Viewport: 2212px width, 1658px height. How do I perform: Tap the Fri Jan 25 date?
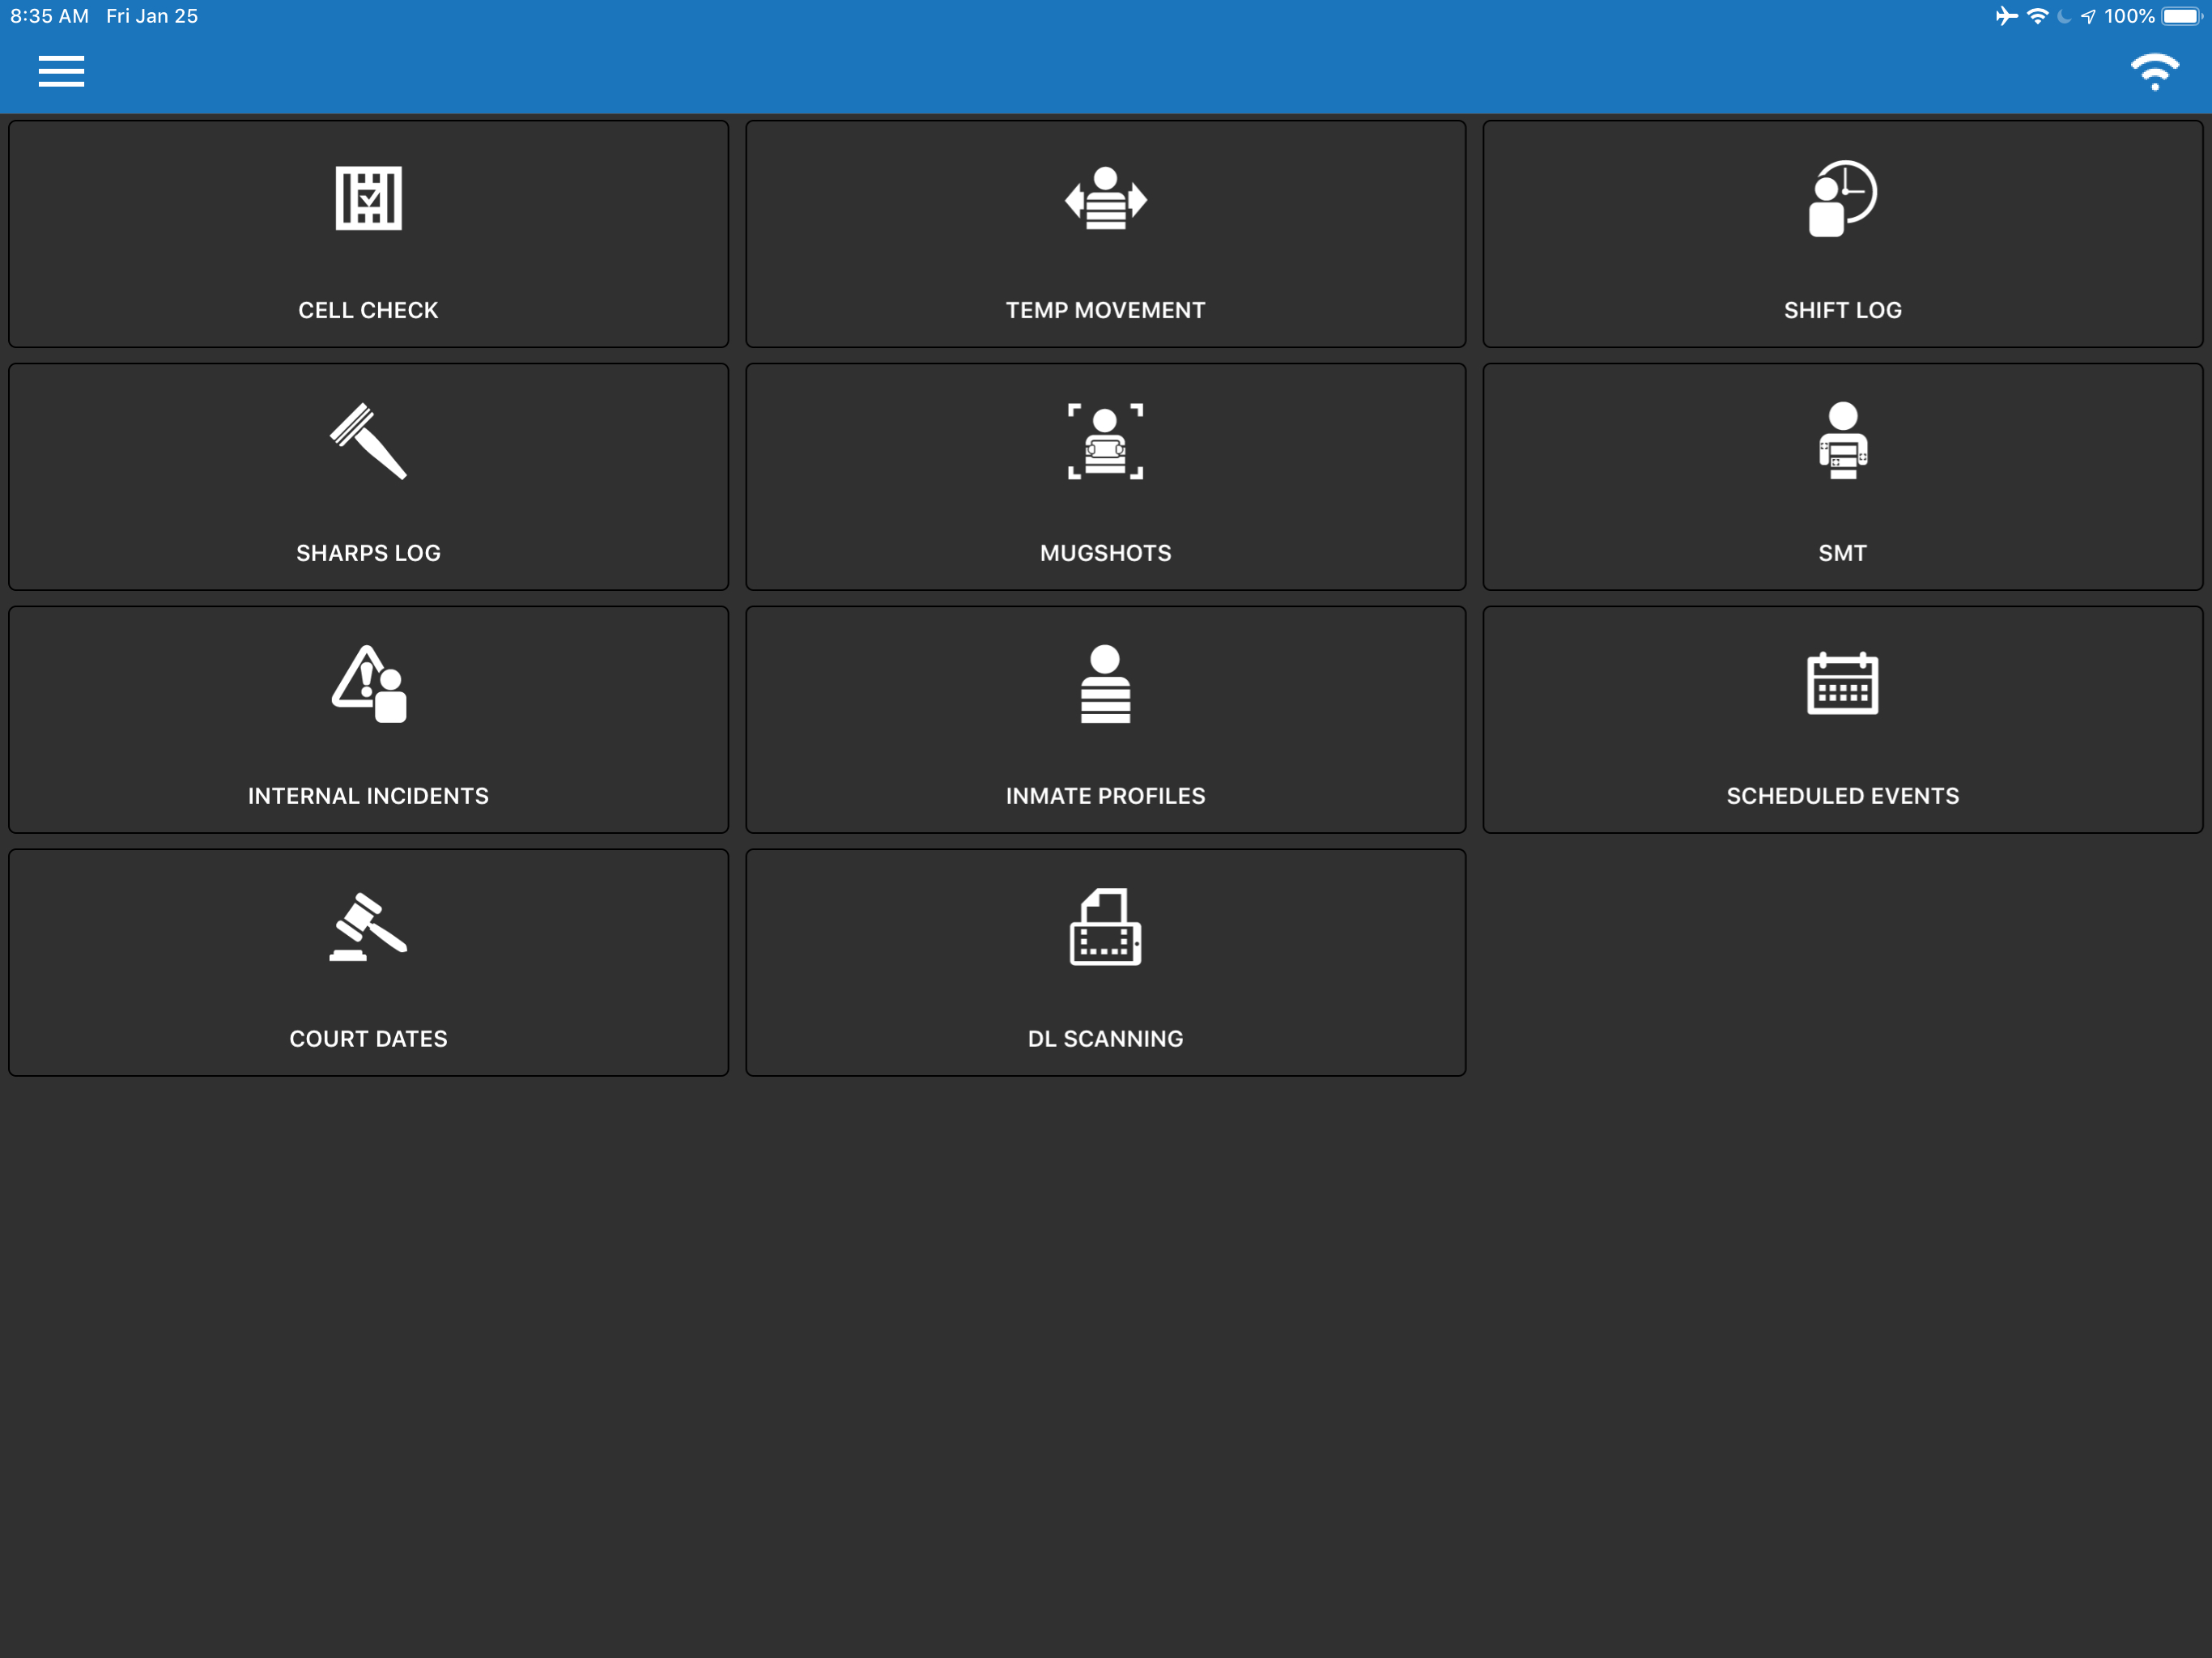pos(152,16)
